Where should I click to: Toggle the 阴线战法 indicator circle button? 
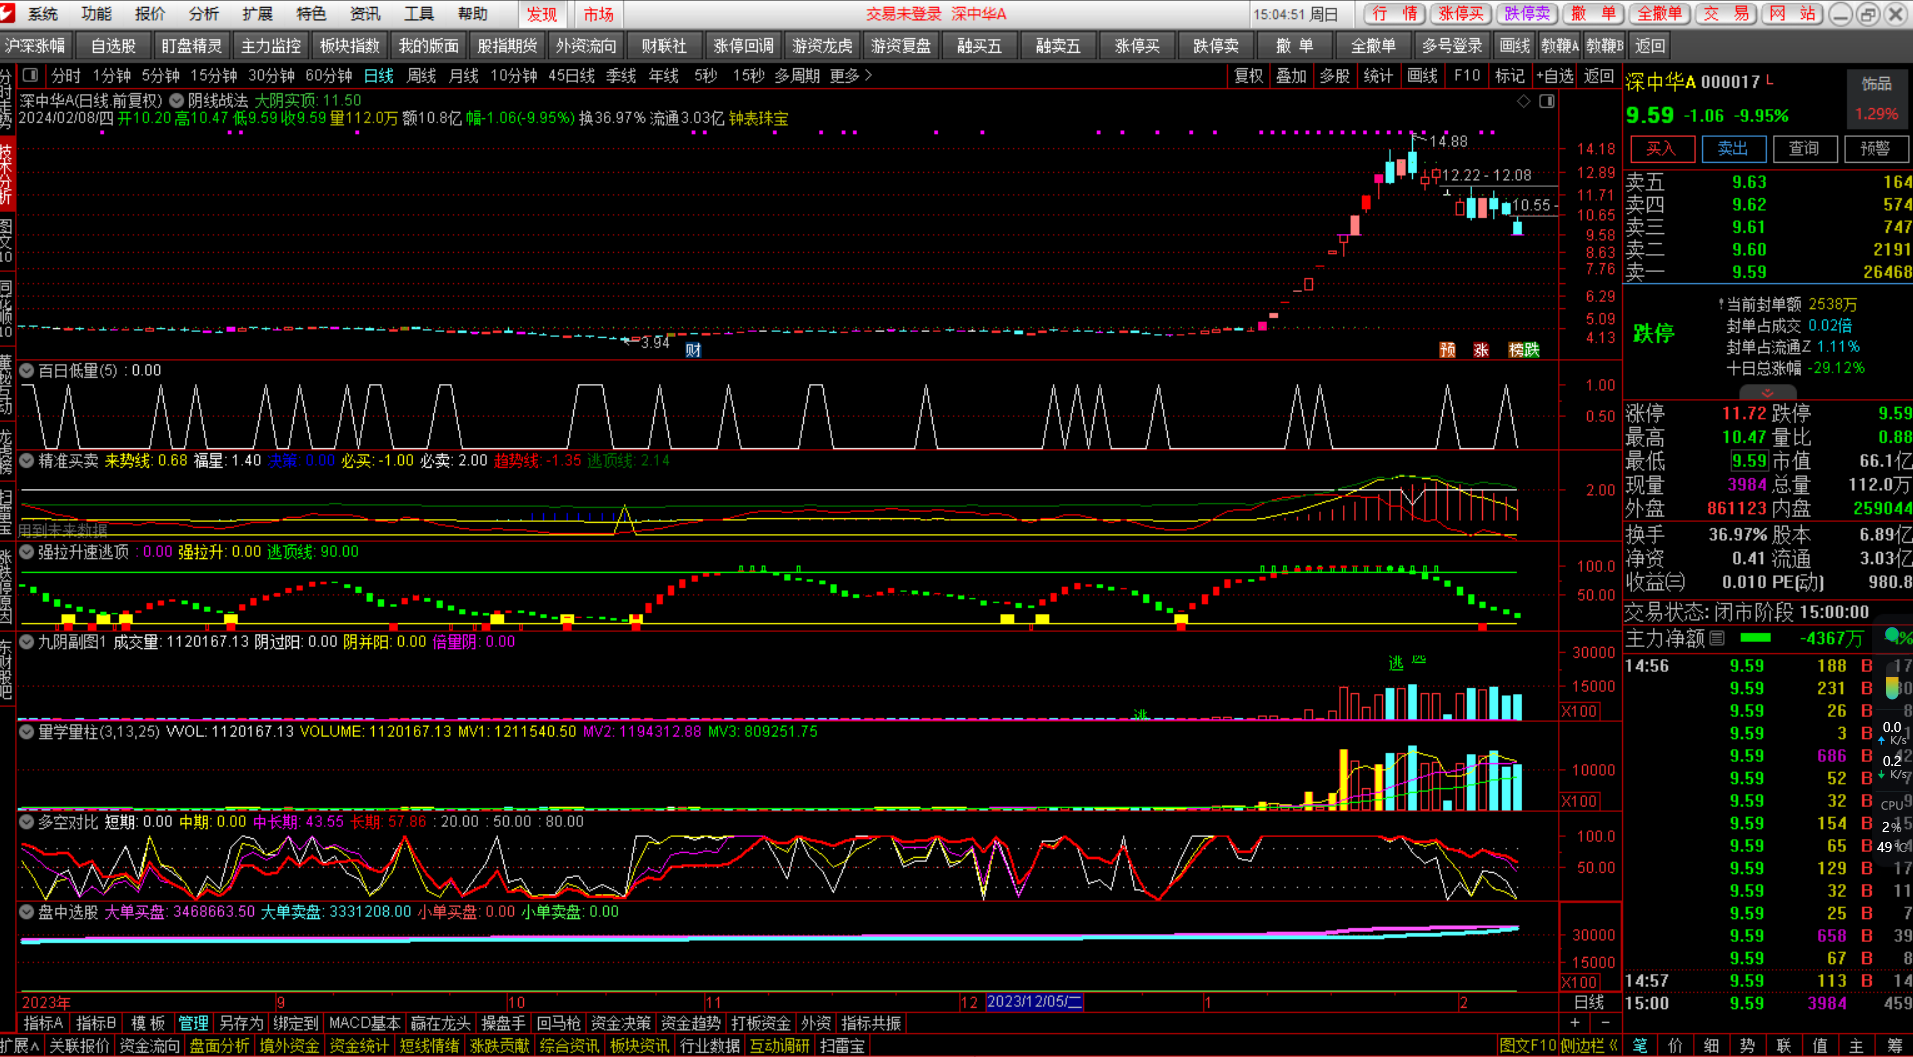(177, 101)
